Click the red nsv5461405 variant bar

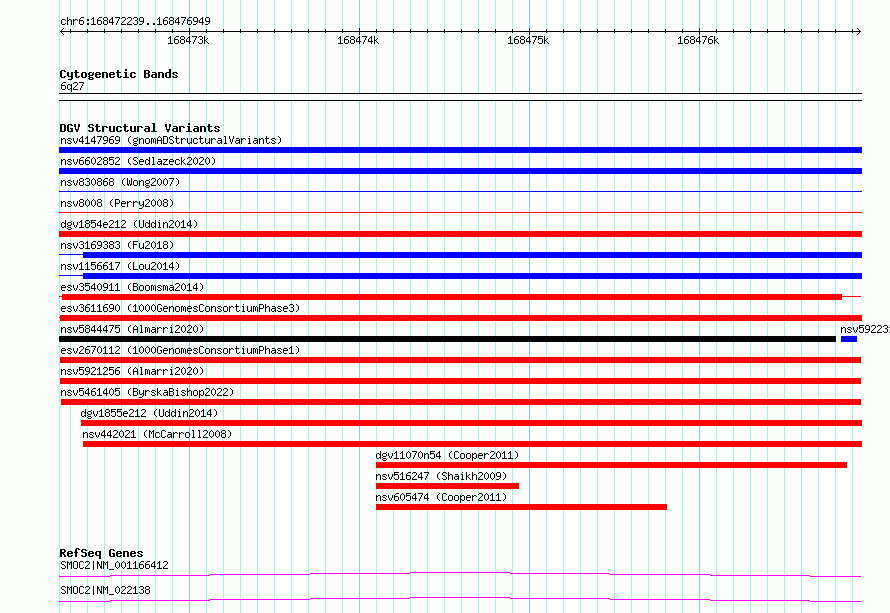click(461, 402)
